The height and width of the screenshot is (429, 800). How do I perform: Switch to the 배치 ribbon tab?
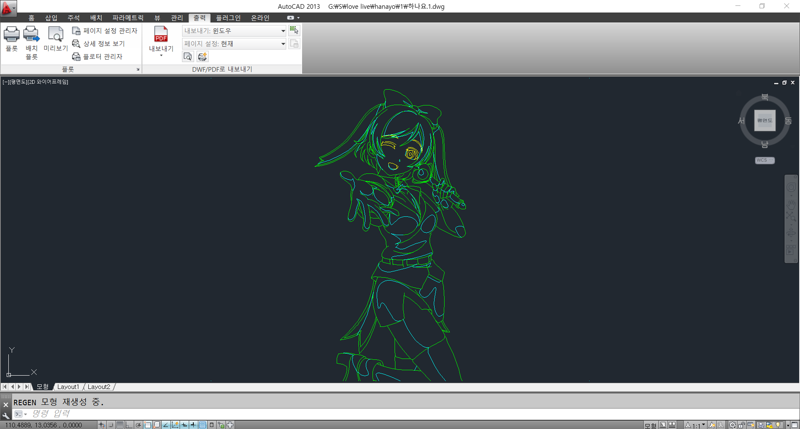[x=96, y=18]
